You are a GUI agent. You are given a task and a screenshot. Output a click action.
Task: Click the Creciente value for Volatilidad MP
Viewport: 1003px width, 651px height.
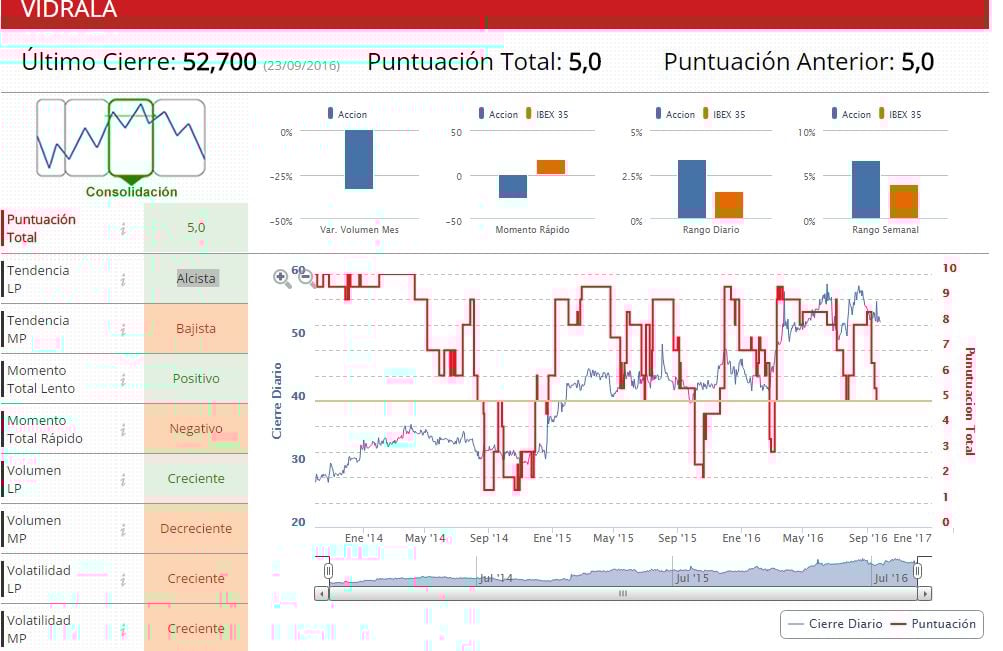[196, 629]
